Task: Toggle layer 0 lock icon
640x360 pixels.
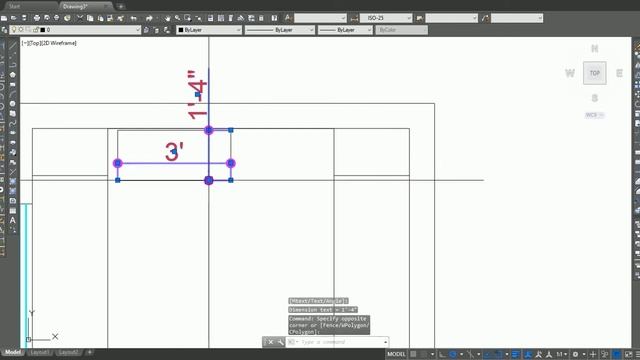Action: [x=36, y=30]
